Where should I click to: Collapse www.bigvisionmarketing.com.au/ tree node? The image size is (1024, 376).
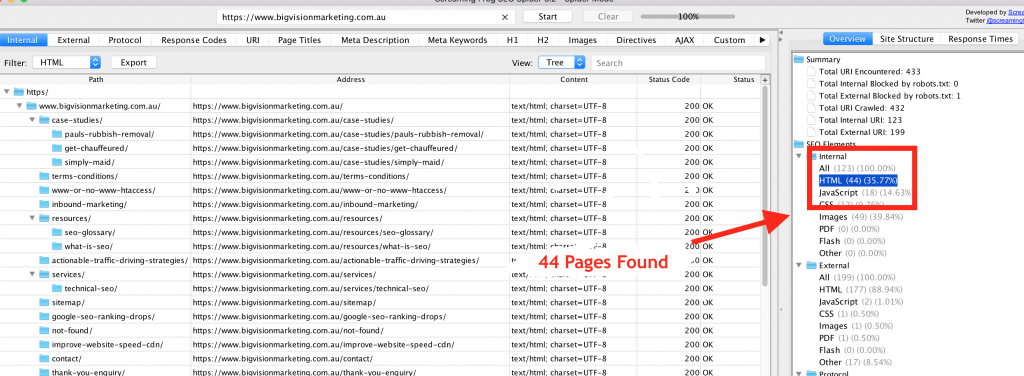pyautogui.click(x=20, y=106)
